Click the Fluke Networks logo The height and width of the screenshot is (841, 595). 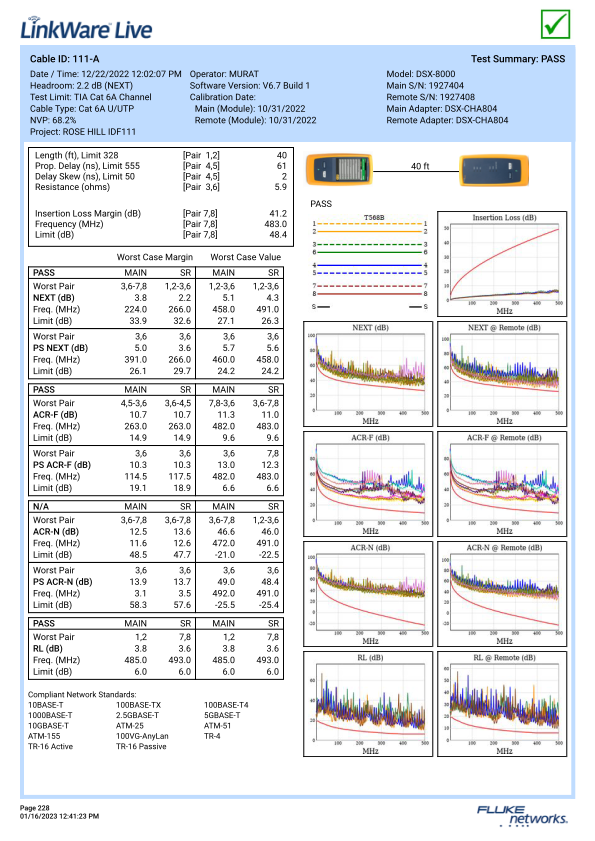(x=522, y=815)
